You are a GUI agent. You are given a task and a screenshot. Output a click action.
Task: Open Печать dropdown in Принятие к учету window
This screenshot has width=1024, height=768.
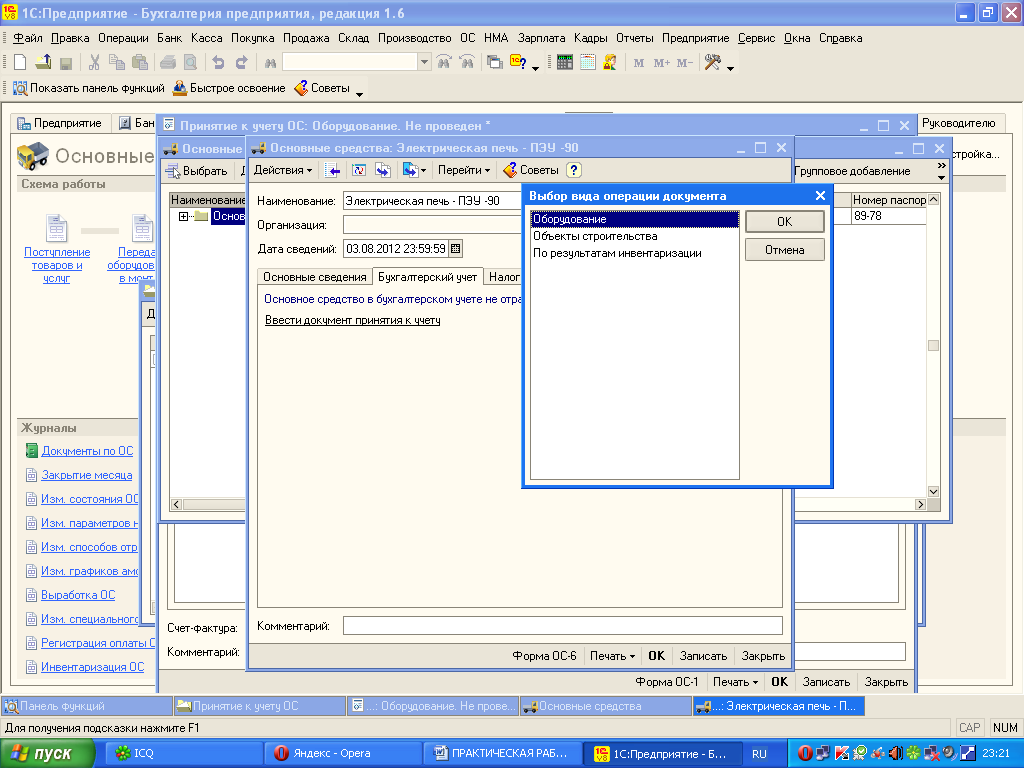[735, 682]
